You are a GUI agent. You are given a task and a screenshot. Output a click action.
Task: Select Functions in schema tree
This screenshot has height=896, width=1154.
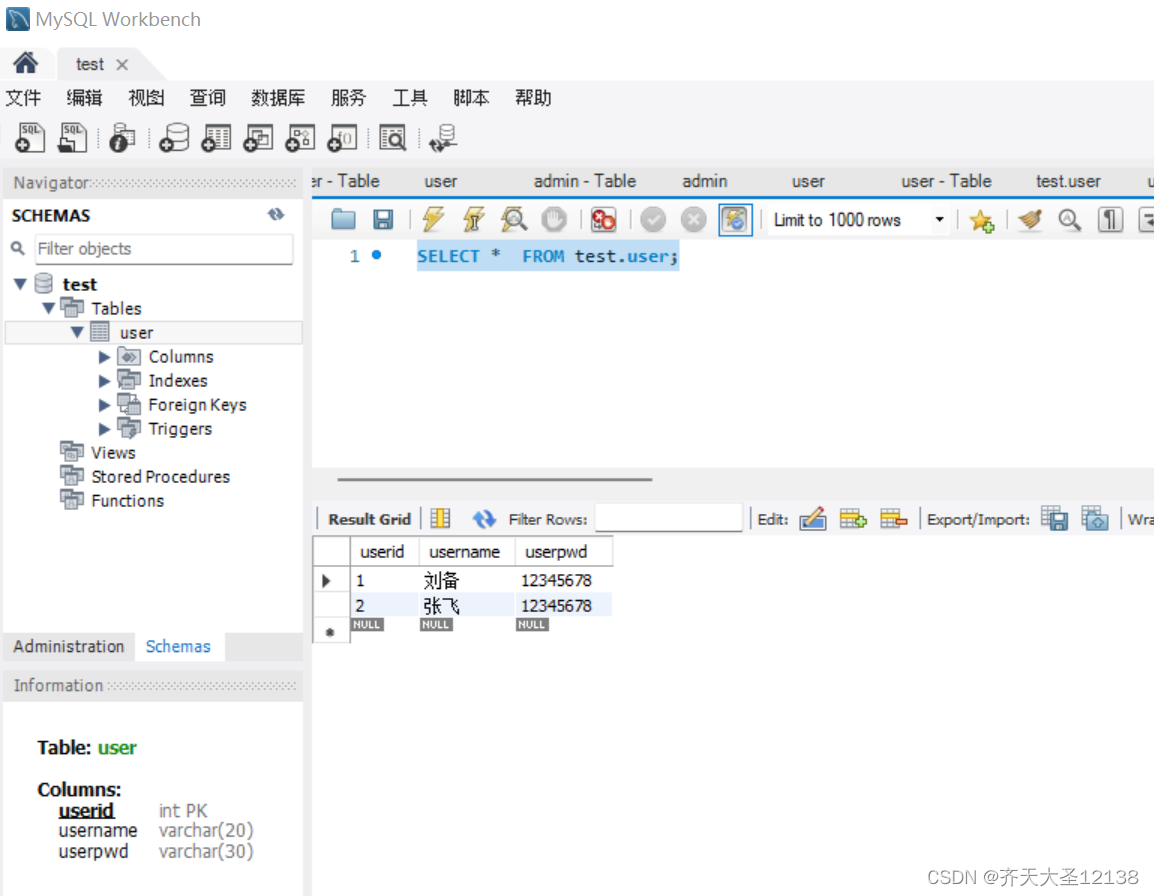coord(127,501)
